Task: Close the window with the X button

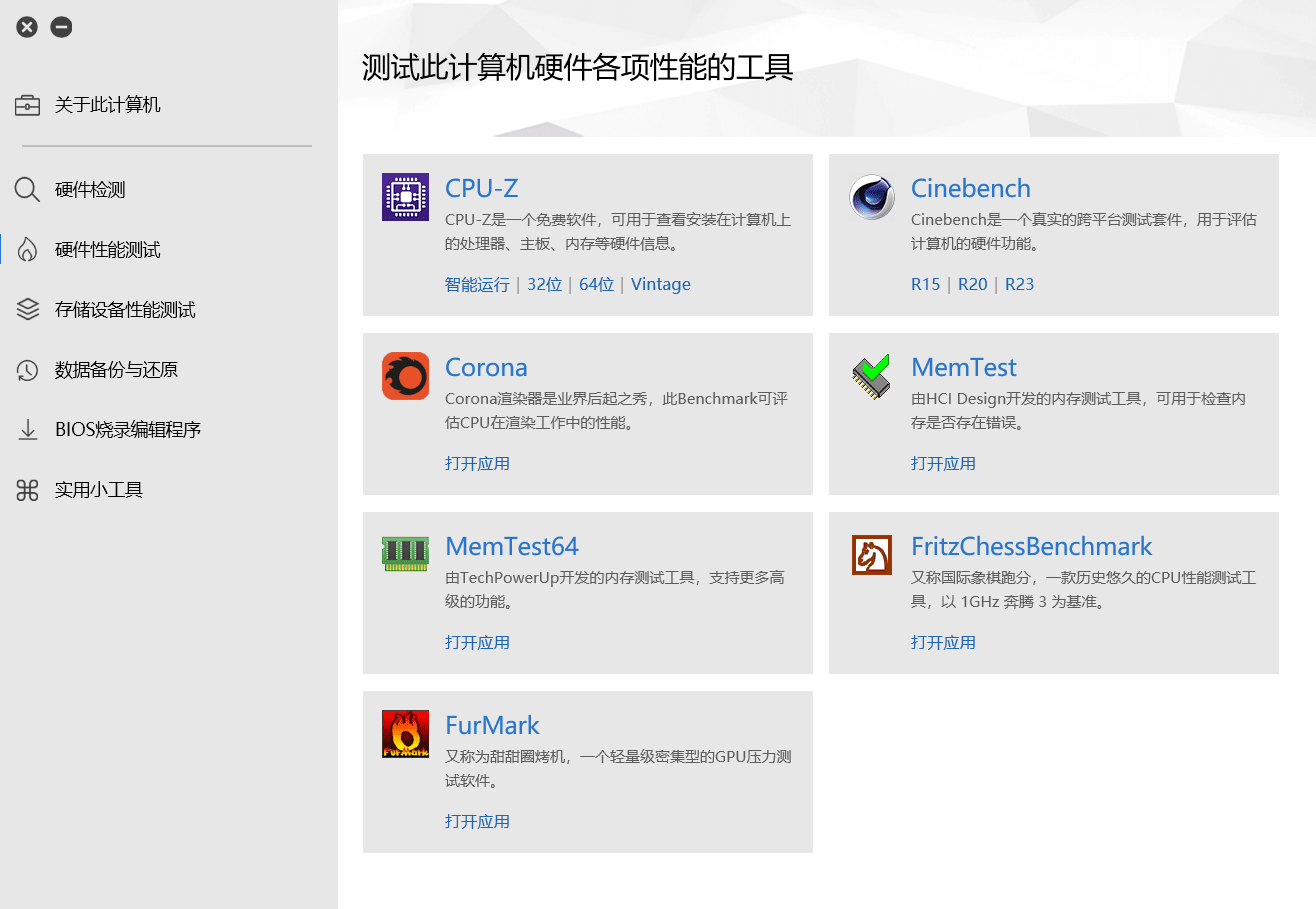Action: point(27,27)
